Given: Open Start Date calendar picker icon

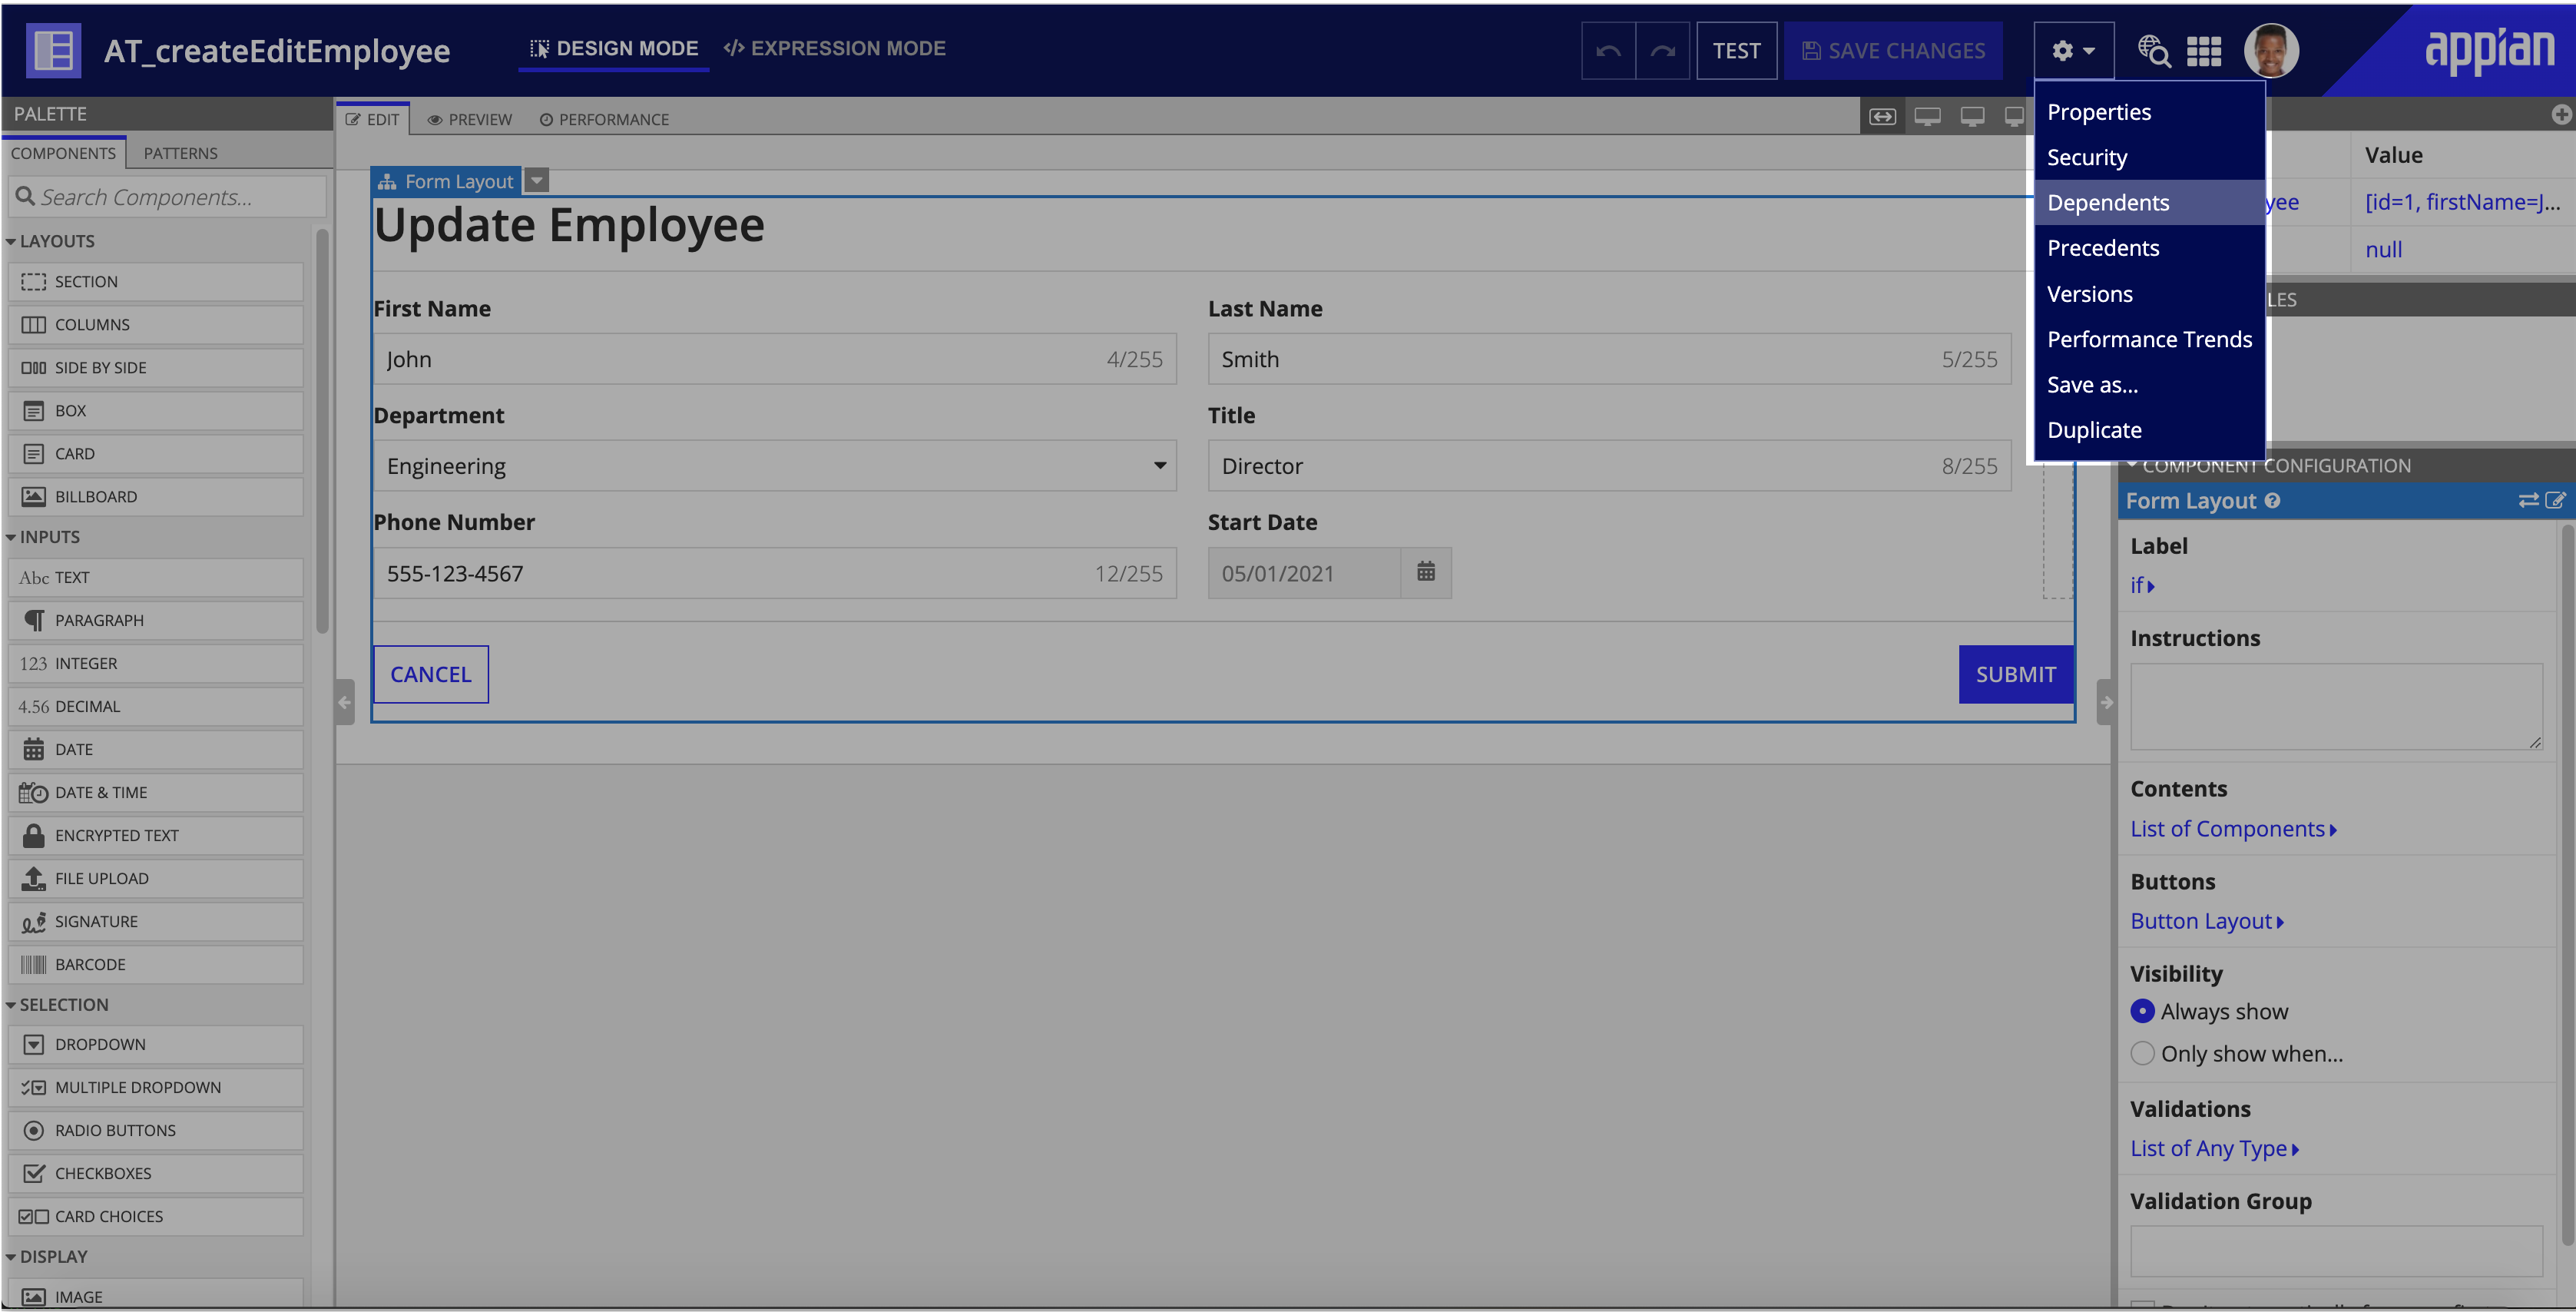Looking at the screenshot, I should (1426, 572).
